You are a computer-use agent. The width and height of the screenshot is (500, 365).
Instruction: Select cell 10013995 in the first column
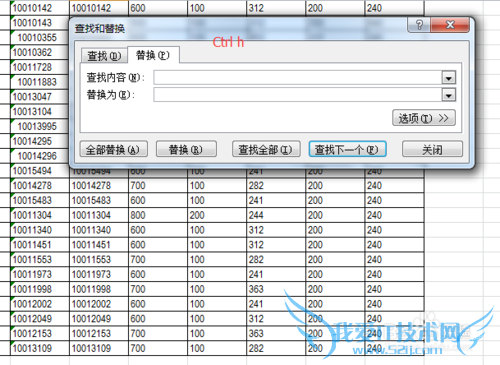[x=40, y=126]
